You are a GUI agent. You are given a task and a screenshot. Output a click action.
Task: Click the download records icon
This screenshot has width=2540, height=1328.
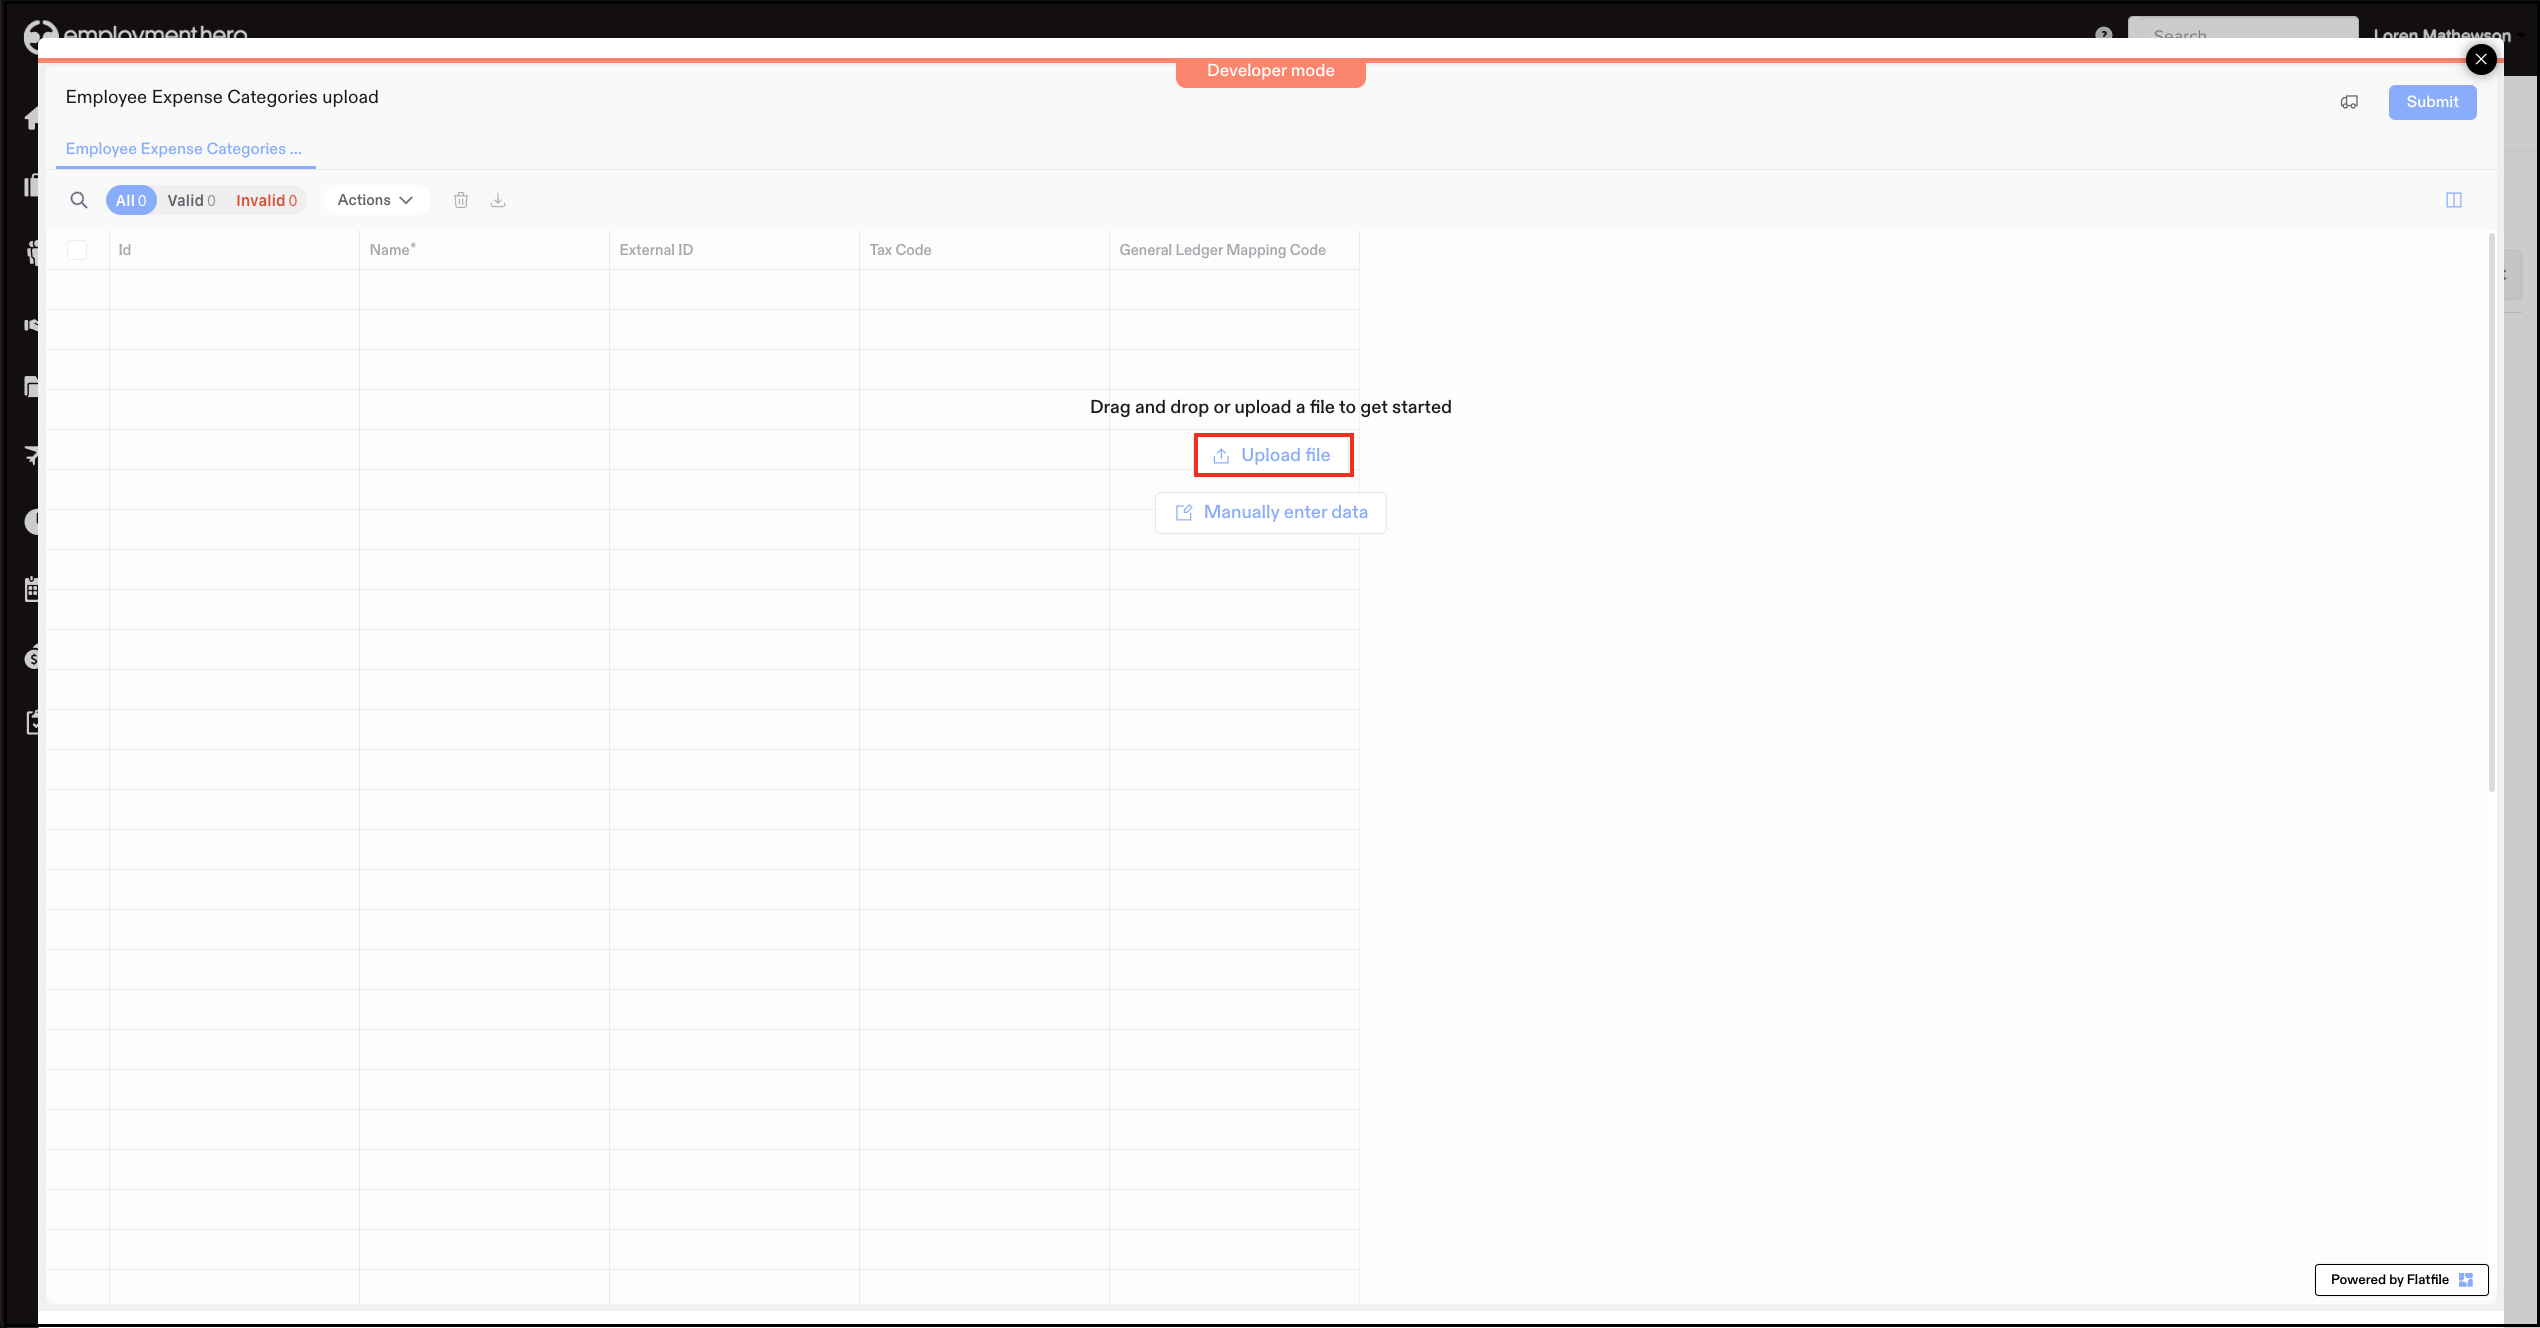tap(498, 200)
